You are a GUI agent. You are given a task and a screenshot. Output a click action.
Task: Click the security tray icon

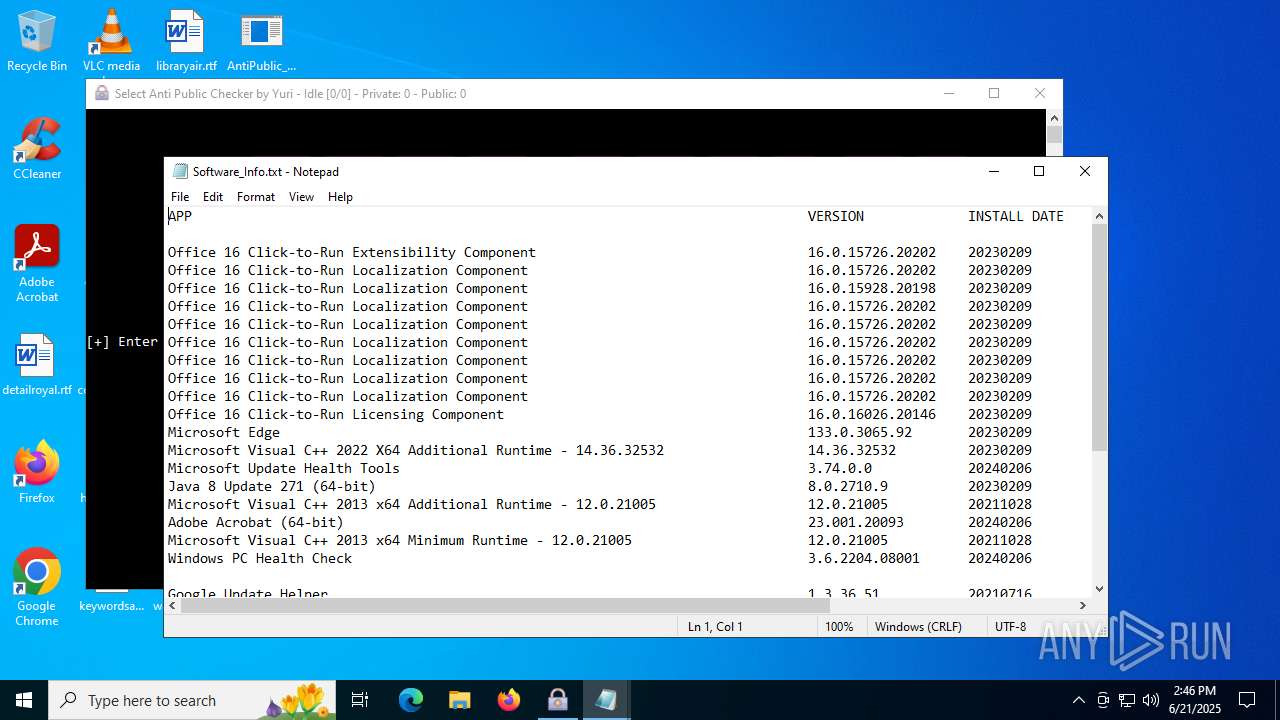(1103, 700)
